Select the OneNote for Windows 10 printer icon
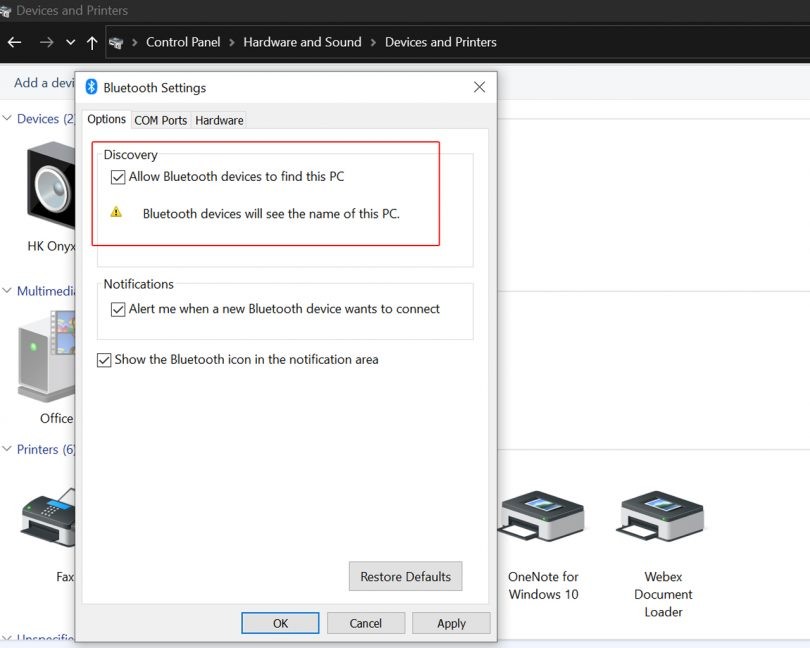 [x=542, y=515]
